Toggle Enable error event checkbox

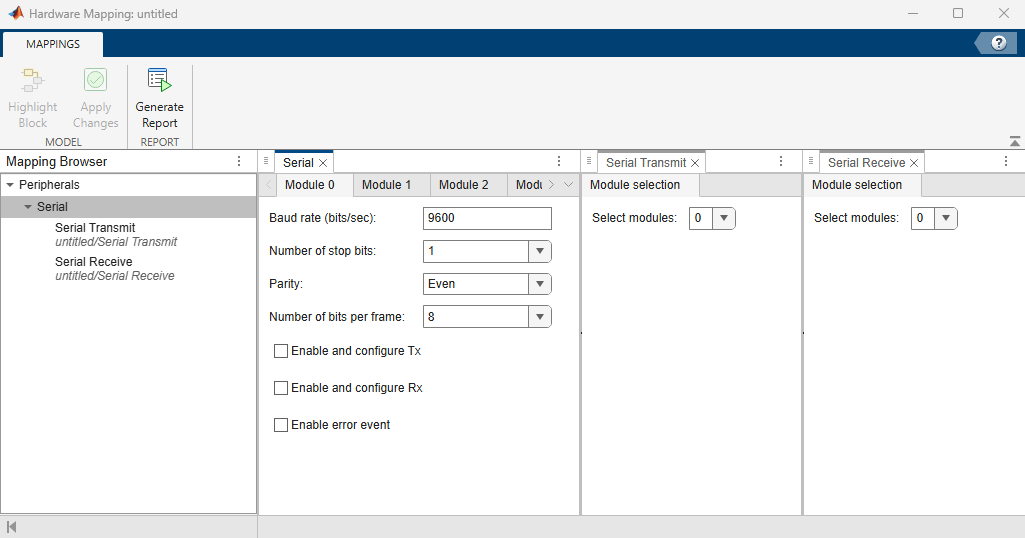click(x=280, y=425)
